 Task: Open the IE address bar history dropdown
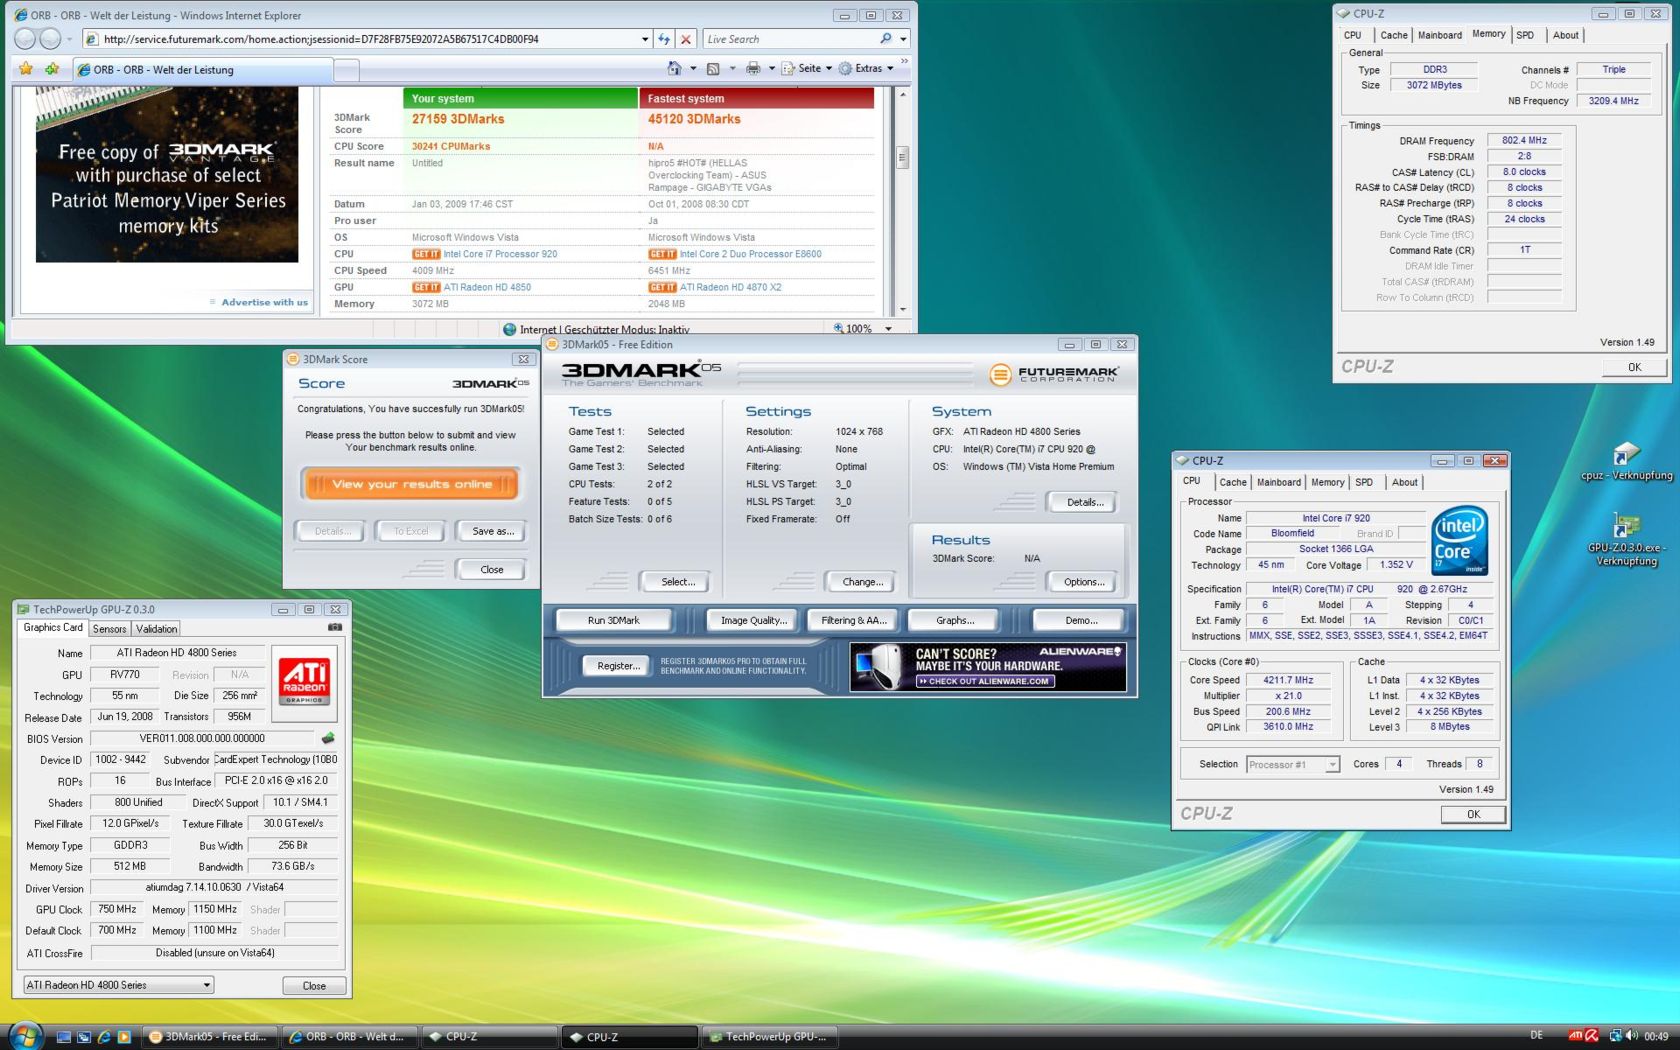coord(644,39)
